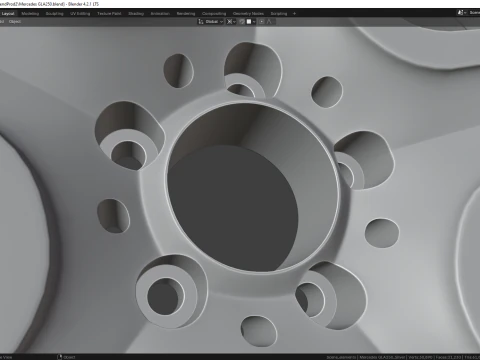Image resolution: width=480 pixels, height=360 pixels.
Task: Click the transform orientation axes icon
Action: click(201, 22)
